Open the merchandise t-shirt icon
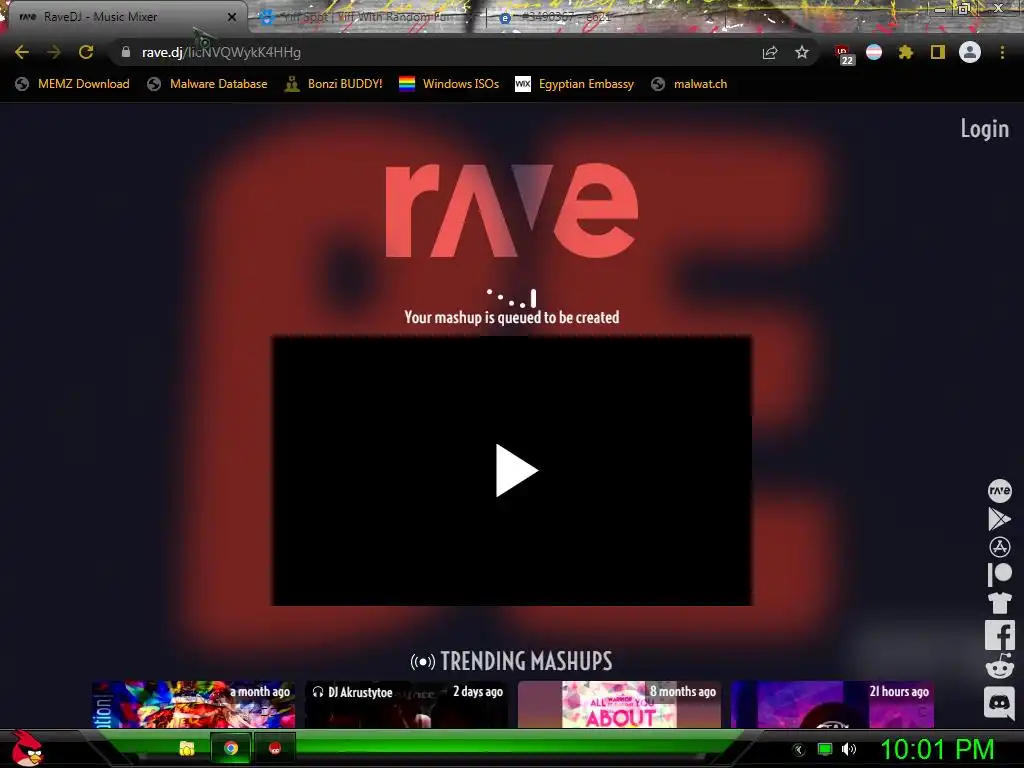This screenshot has height=768, width=1024. (999, 603)
